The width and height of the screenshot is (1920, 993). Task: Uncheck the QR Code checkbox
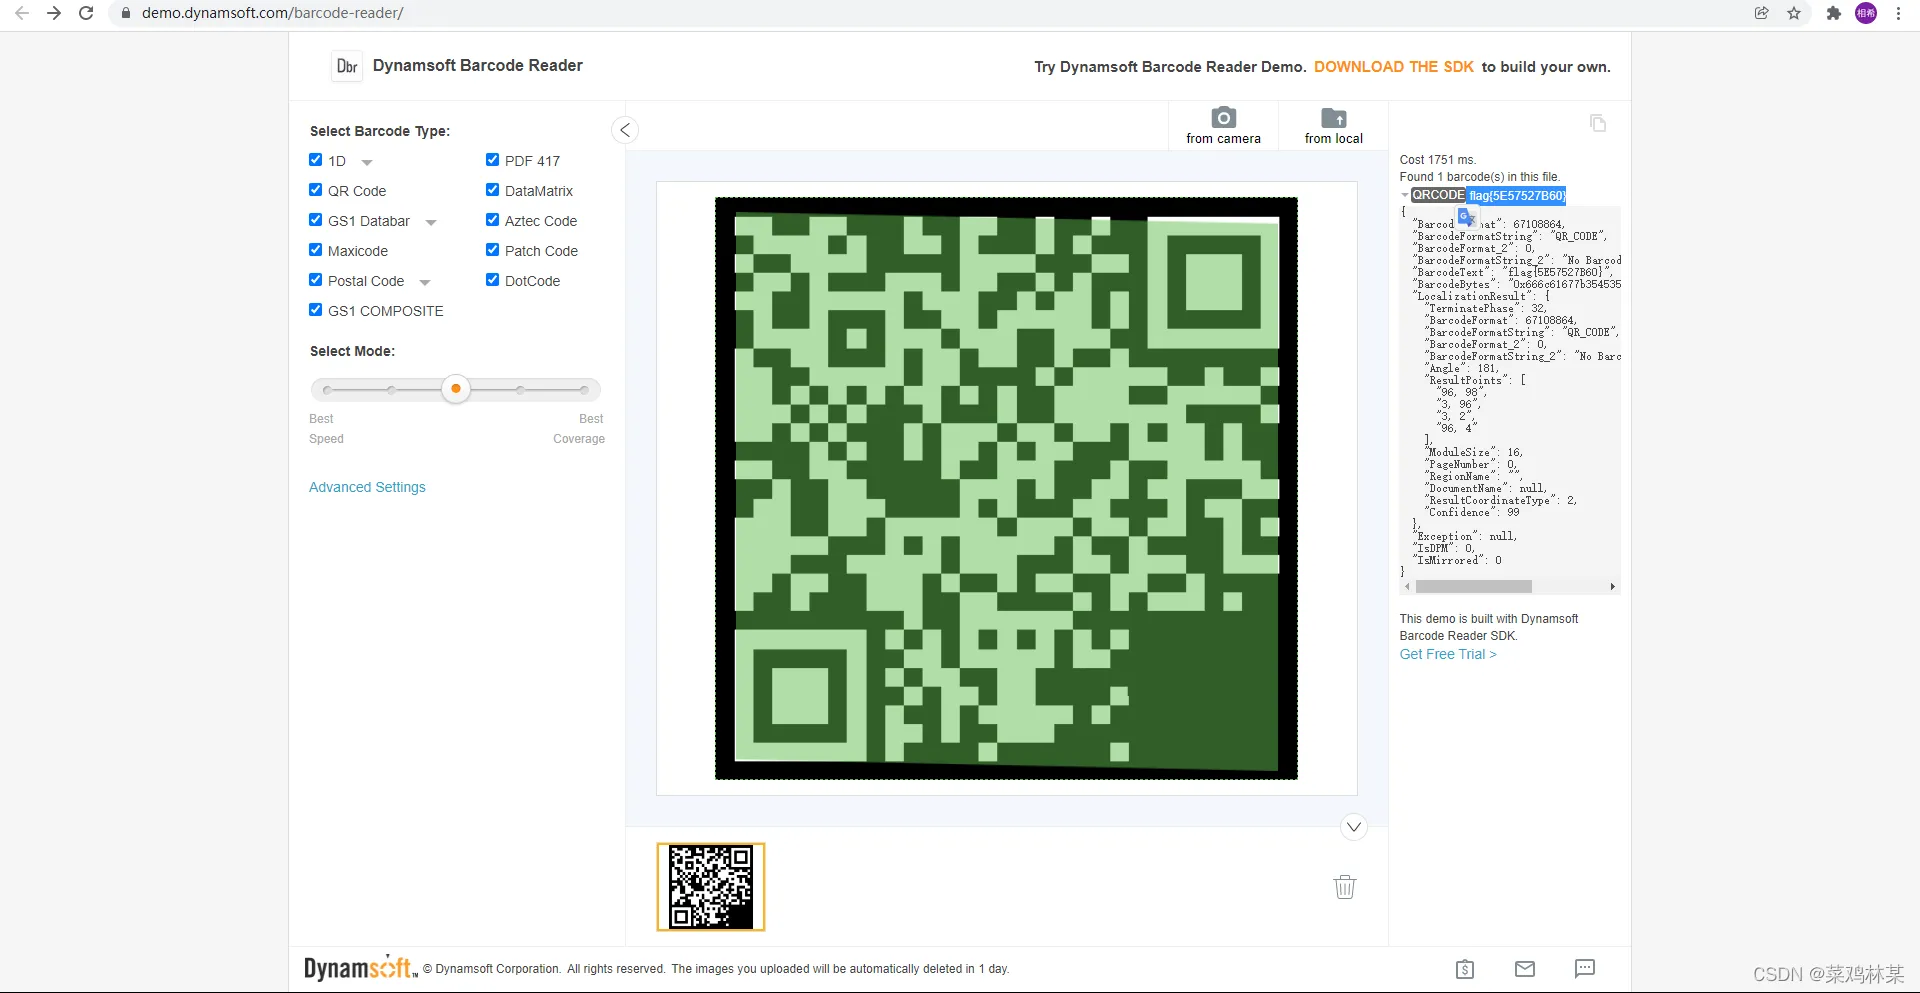[316, 190]
